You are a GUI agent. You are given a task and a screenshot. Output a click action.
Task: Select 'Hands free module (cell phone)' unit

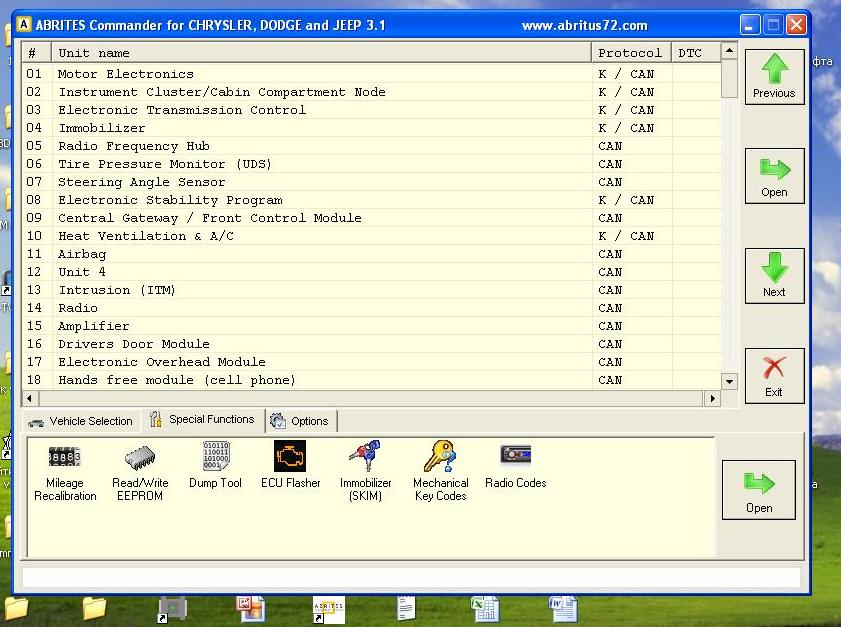pyautogui.click(x=177, y=380)
